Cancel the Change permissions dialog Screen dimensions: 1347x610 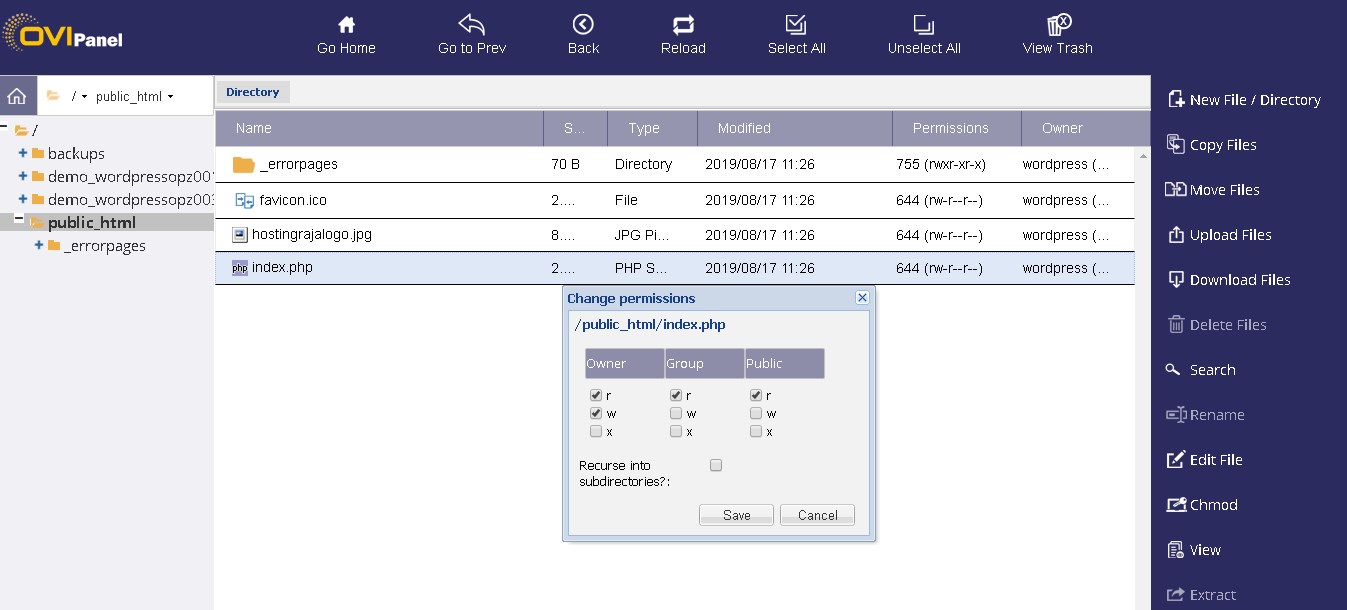pos(817,514)
